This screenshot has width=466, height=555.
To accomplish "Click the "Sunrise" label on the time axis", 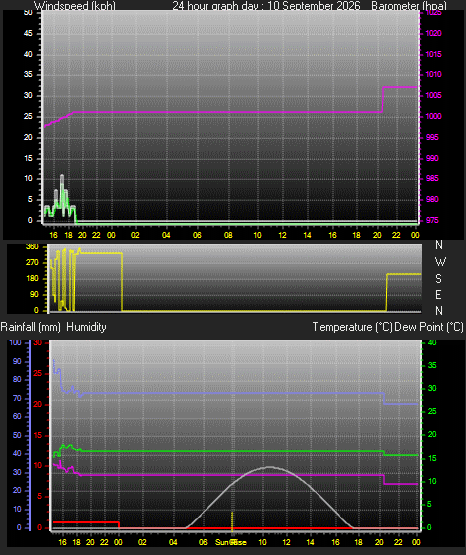I will click(231, 542).
